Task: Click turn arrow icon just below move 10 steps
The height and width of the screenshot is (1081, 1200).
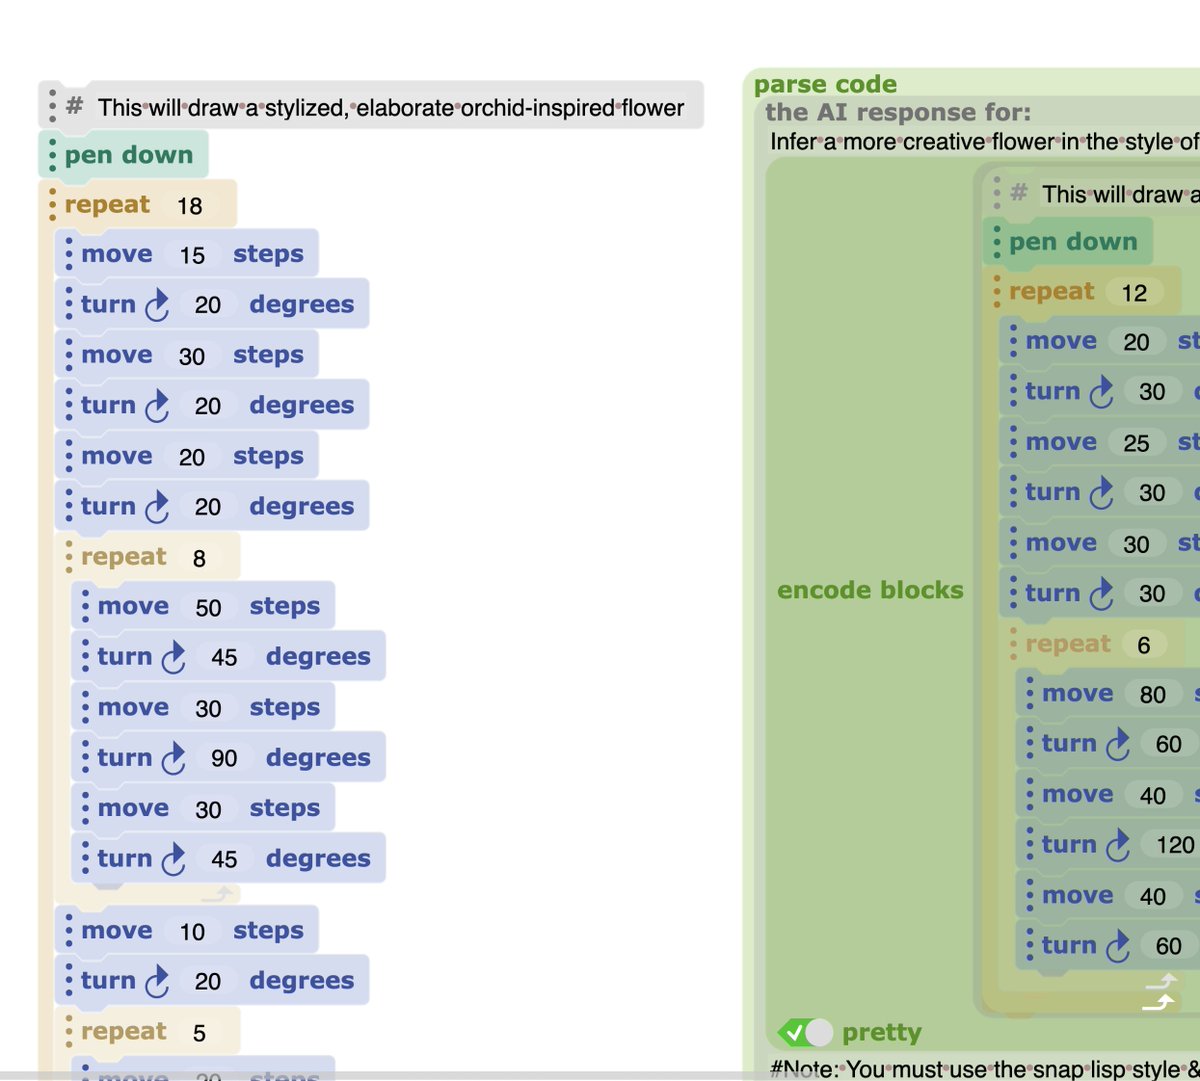Action: pos(157,982)
